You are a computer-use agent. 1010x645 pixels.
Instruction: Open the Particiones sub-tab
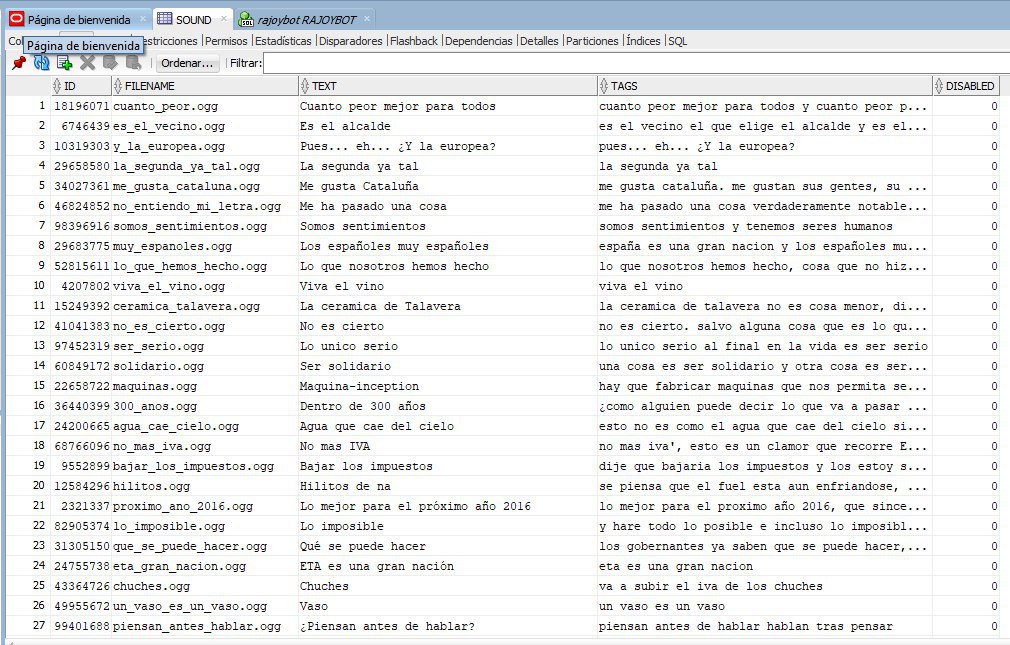(592, 41)
